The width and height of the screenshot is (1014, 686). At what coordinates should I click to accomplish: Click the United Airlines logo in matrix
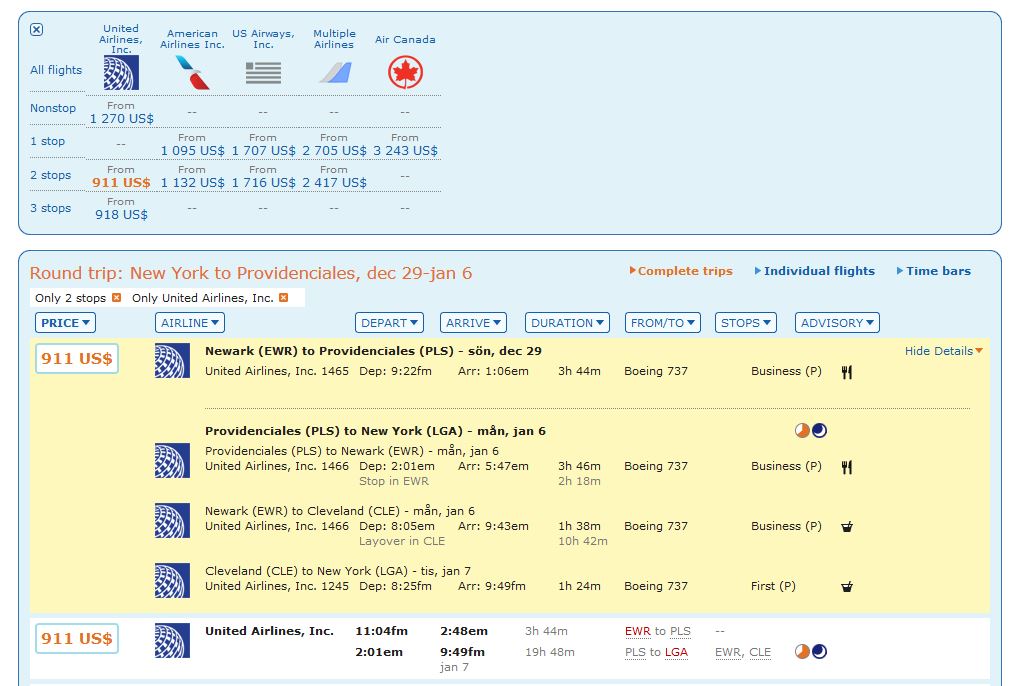121,73
